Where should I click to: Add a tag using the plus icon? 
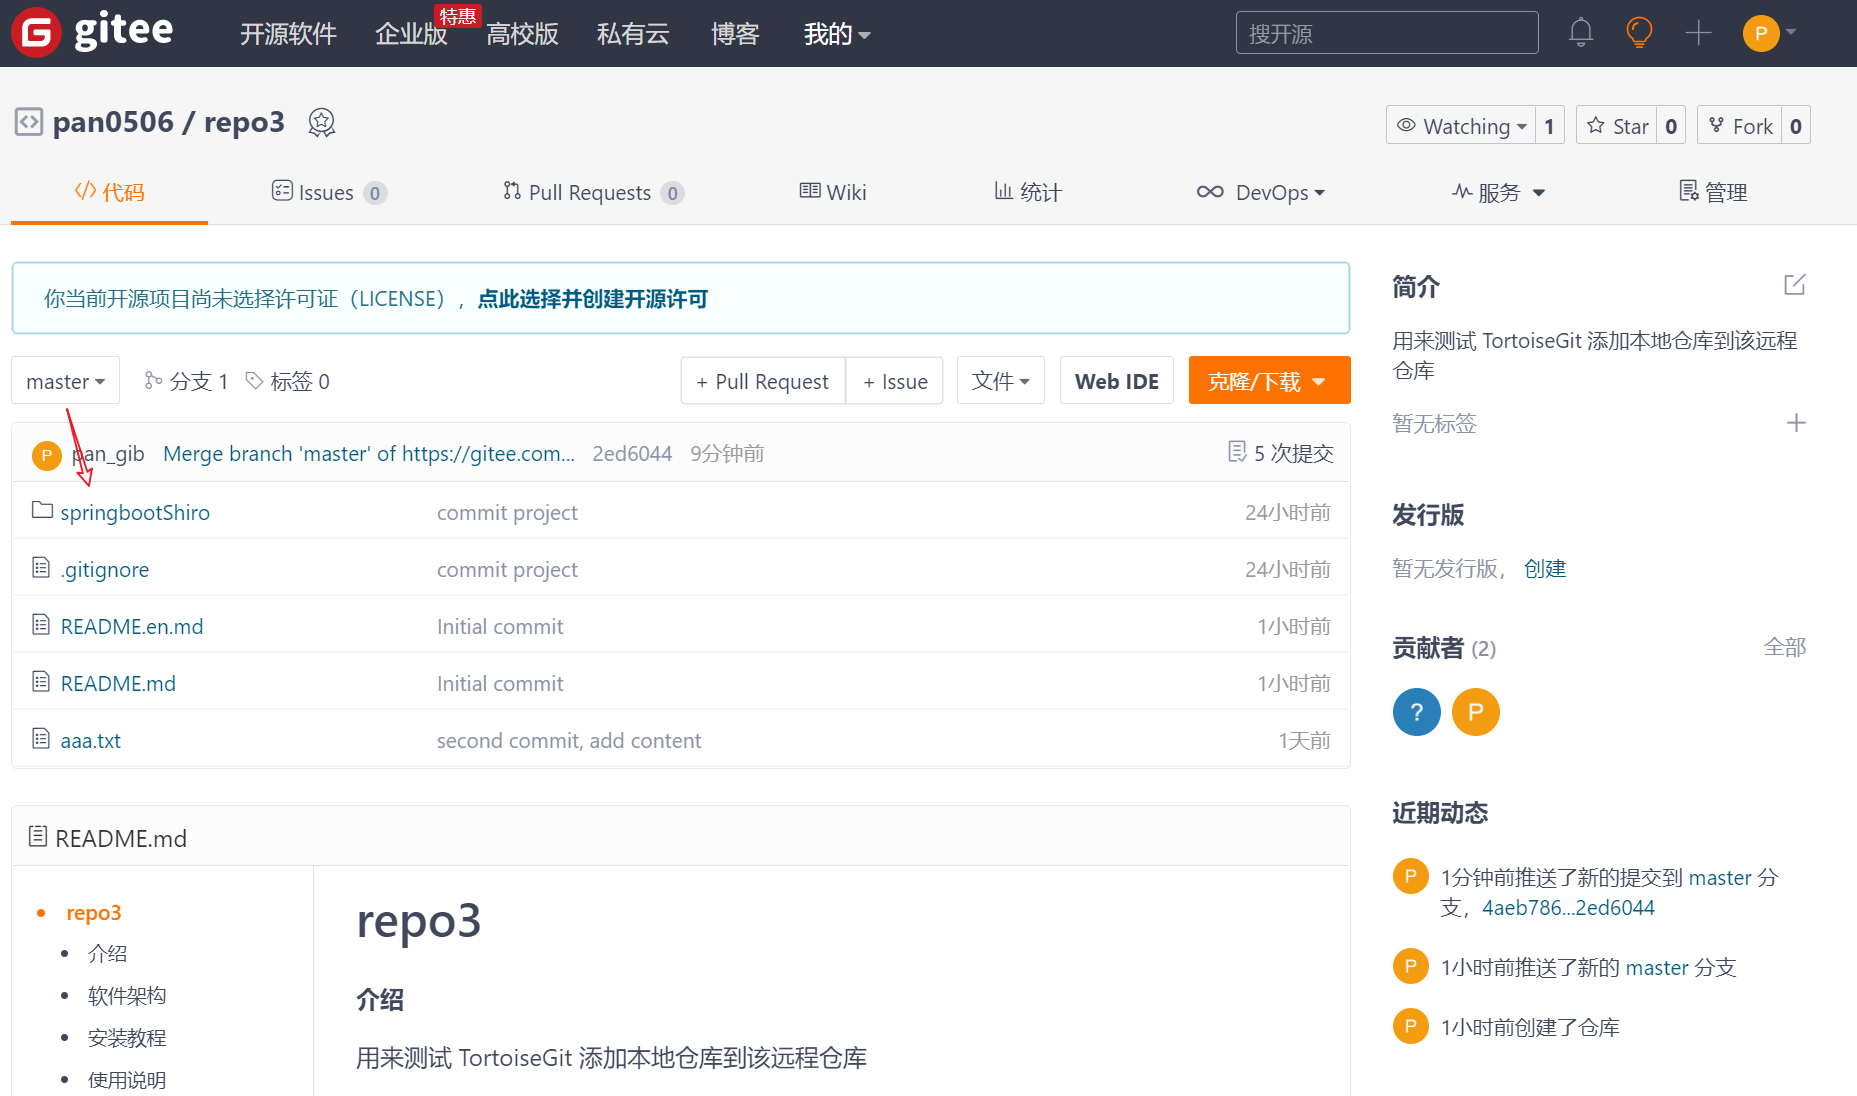(x=1796, y=423)
